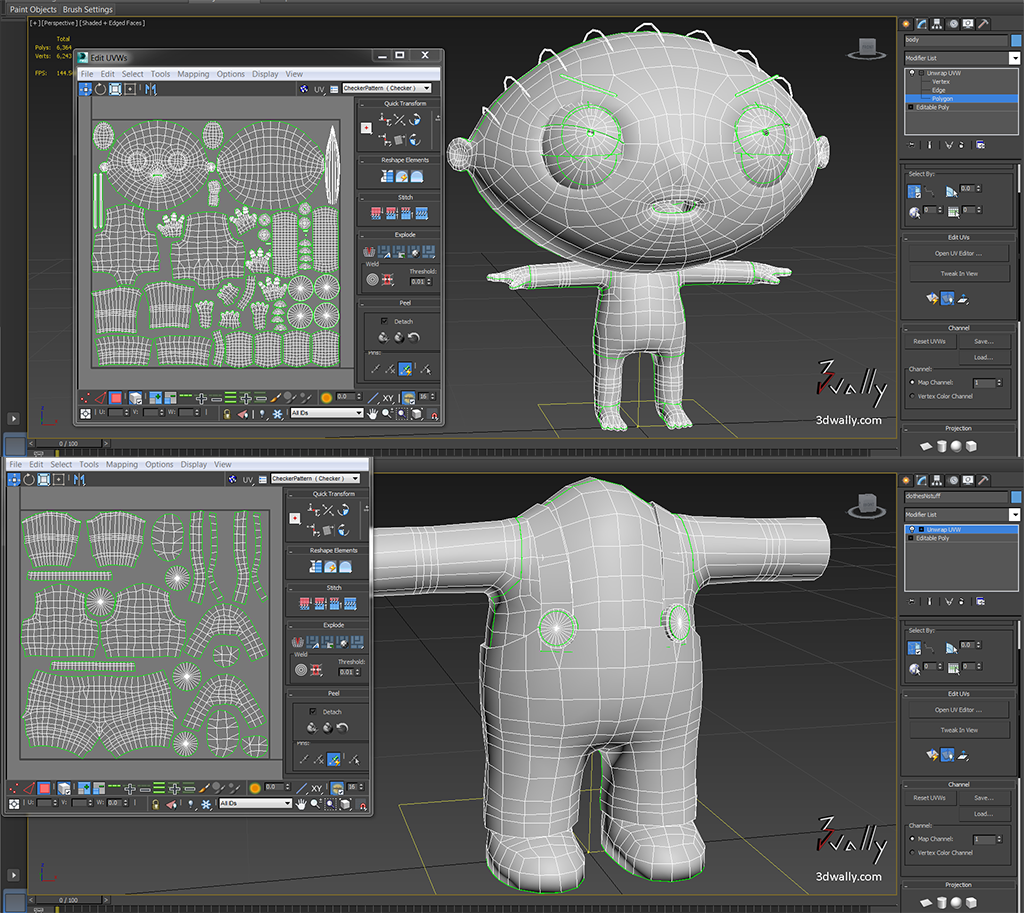Toggle the Detach checkbox in top Peel panel

384,321
